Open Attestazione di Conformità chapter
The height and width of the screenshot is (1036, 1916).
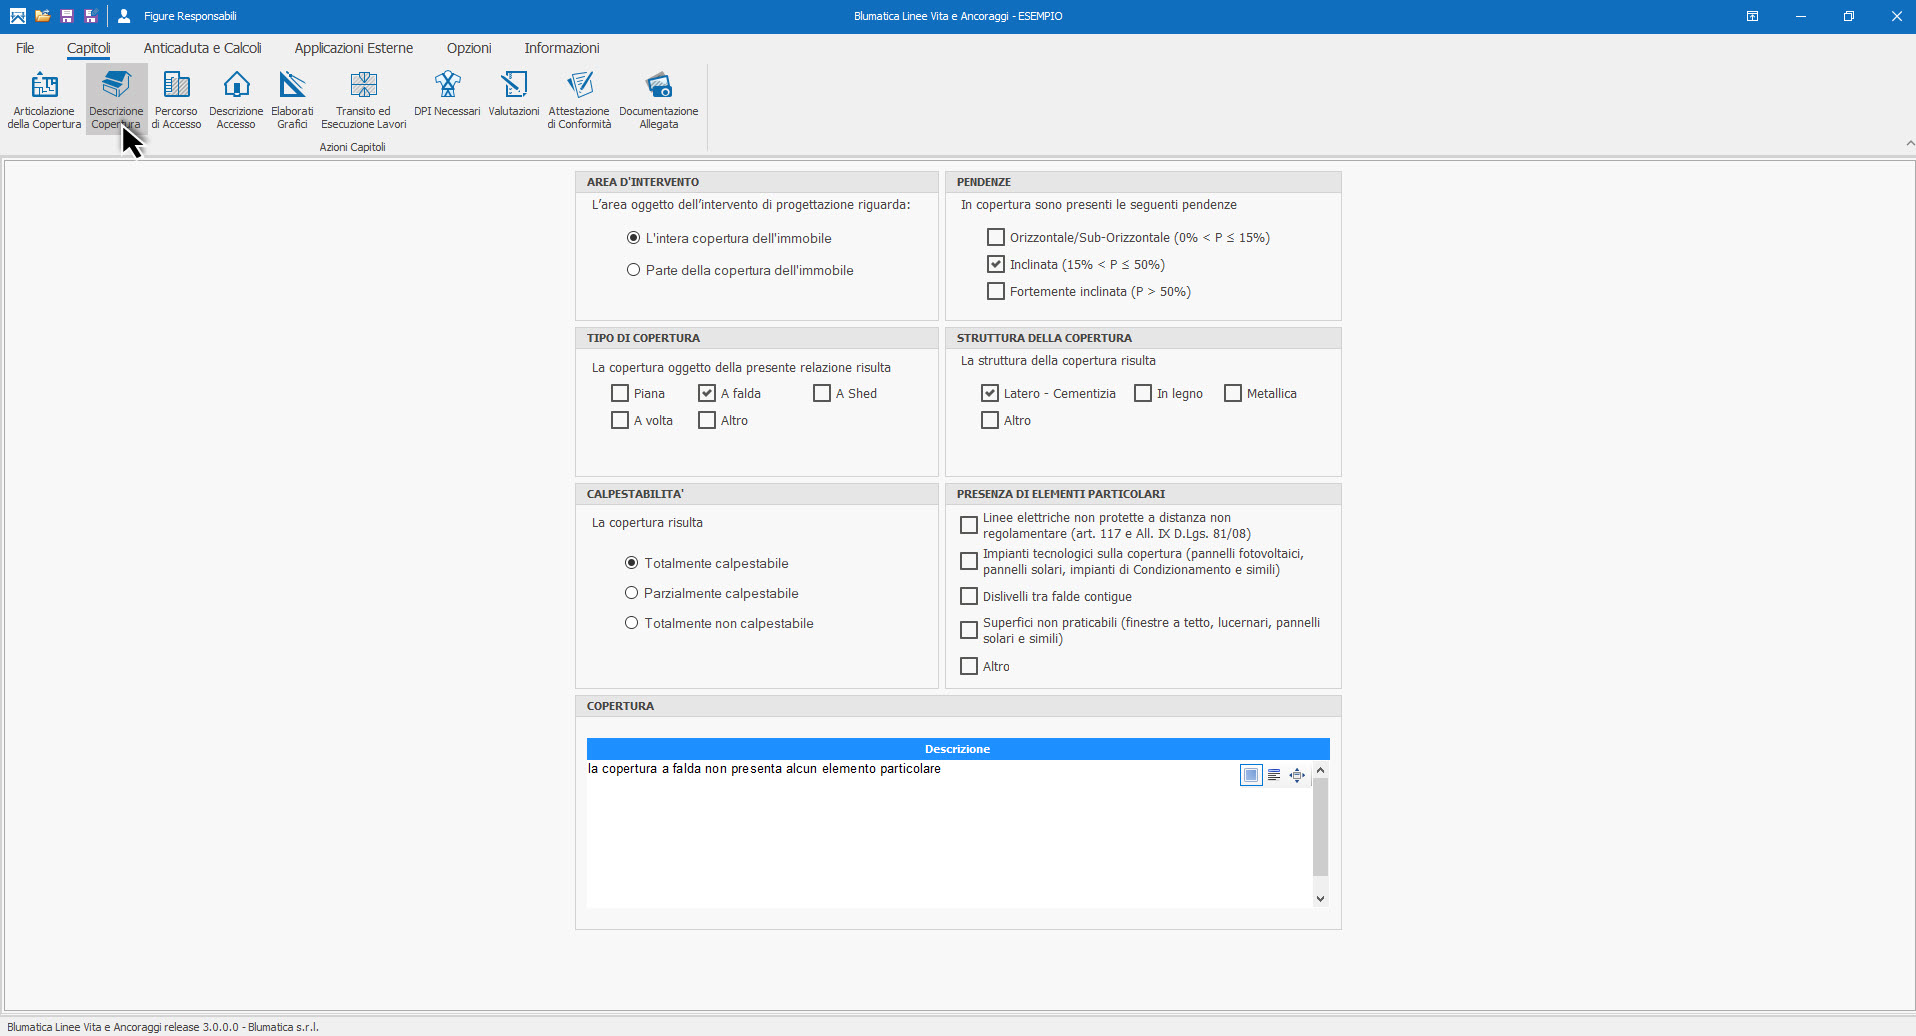point(579,100)
